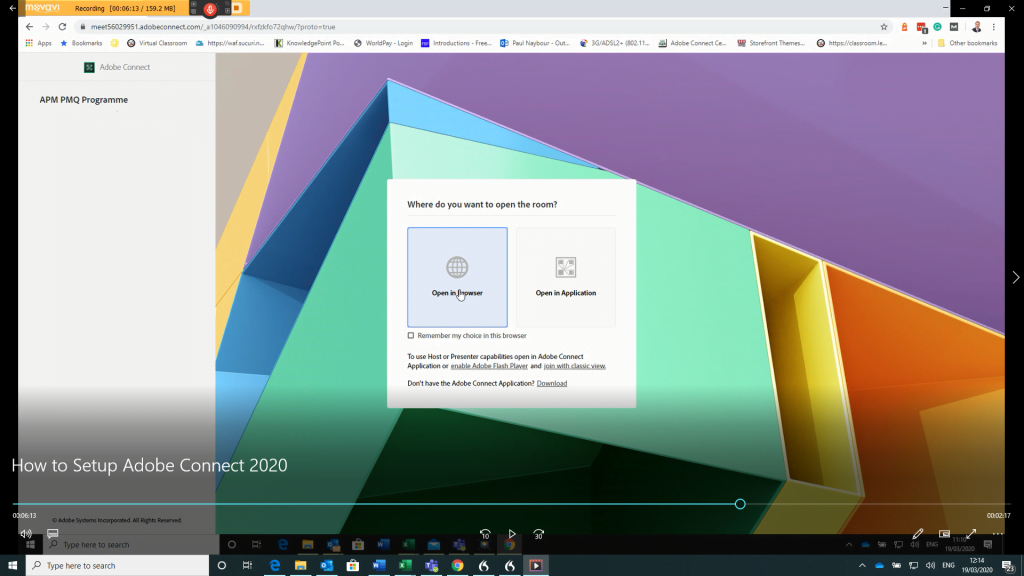This screenshot has height=576, width=1024.
Task: Click the red Movavi microphone icon
Action: coord(210,8)
